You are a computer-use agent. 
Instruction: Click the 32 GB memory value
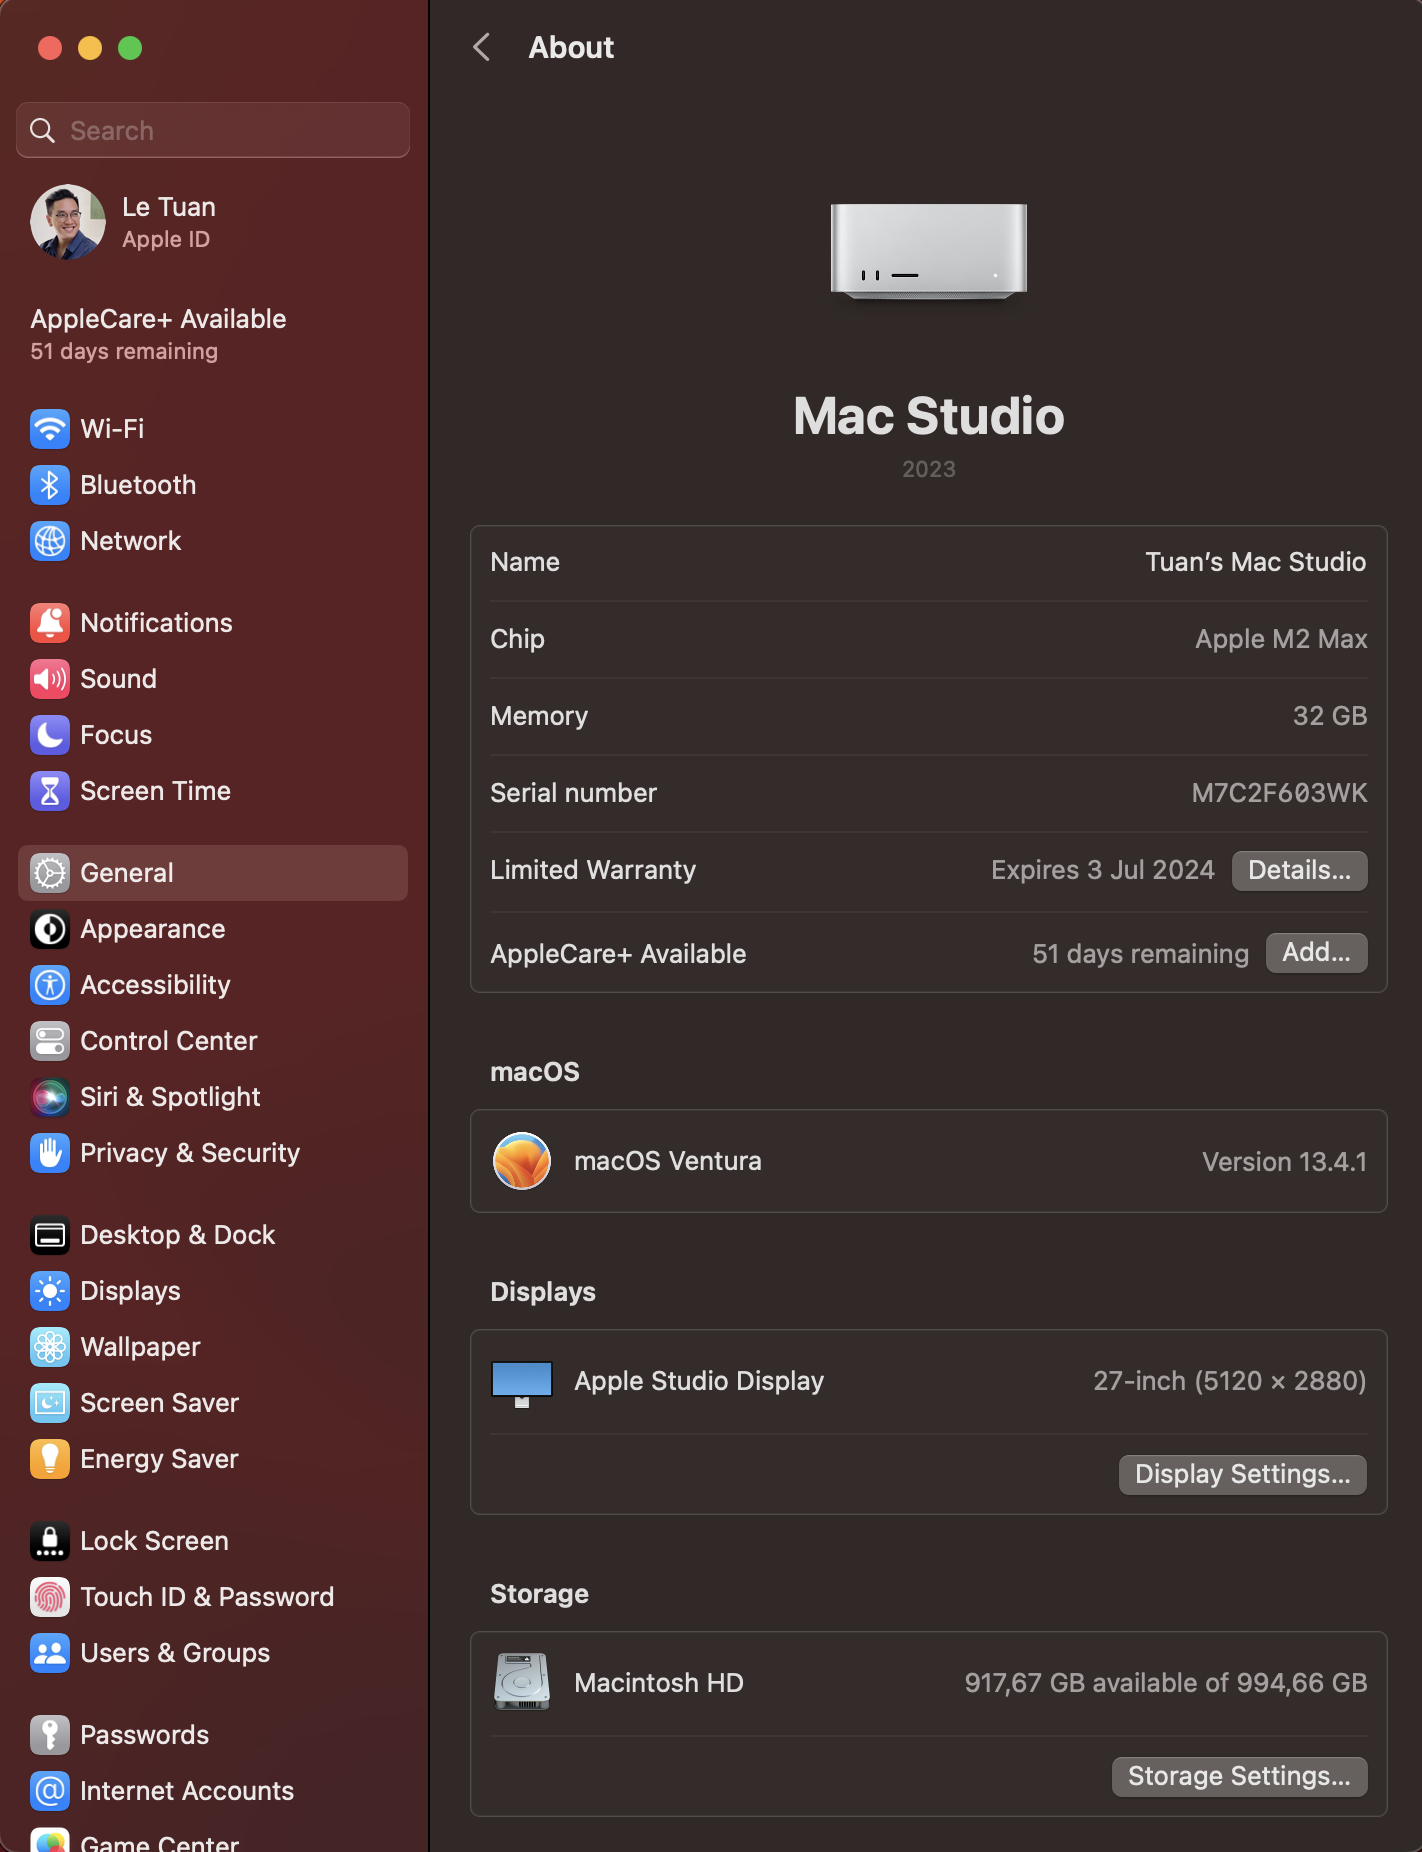point(1330,716)
